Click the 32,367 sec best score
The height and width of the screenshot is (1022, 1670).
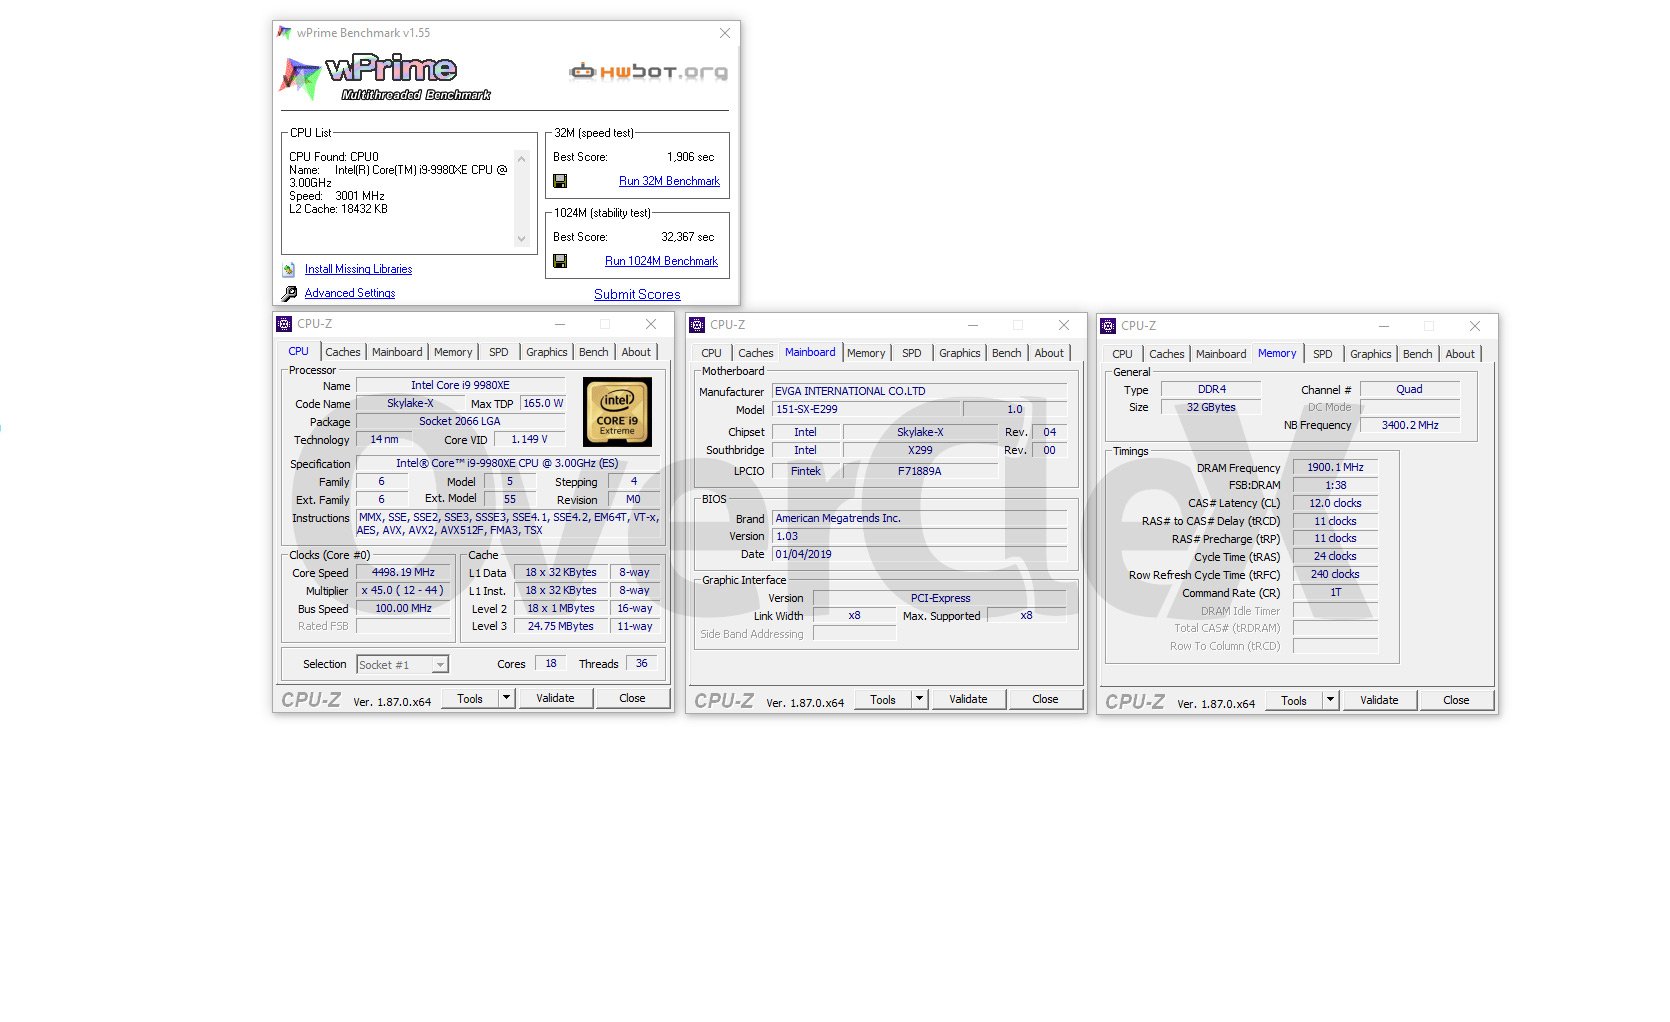[688, 237]
